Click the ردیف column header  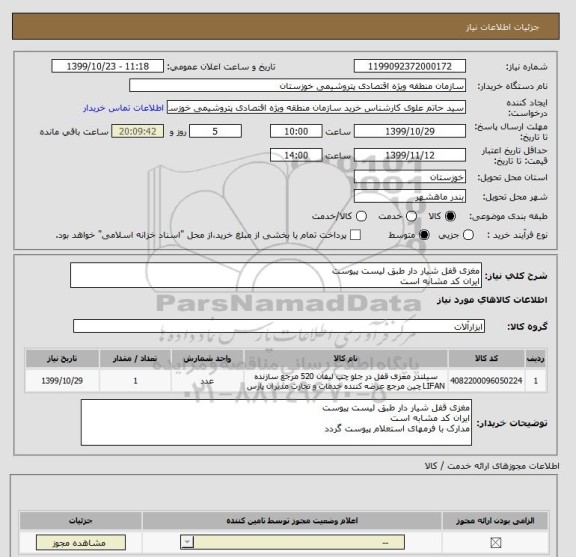[536, 359]
